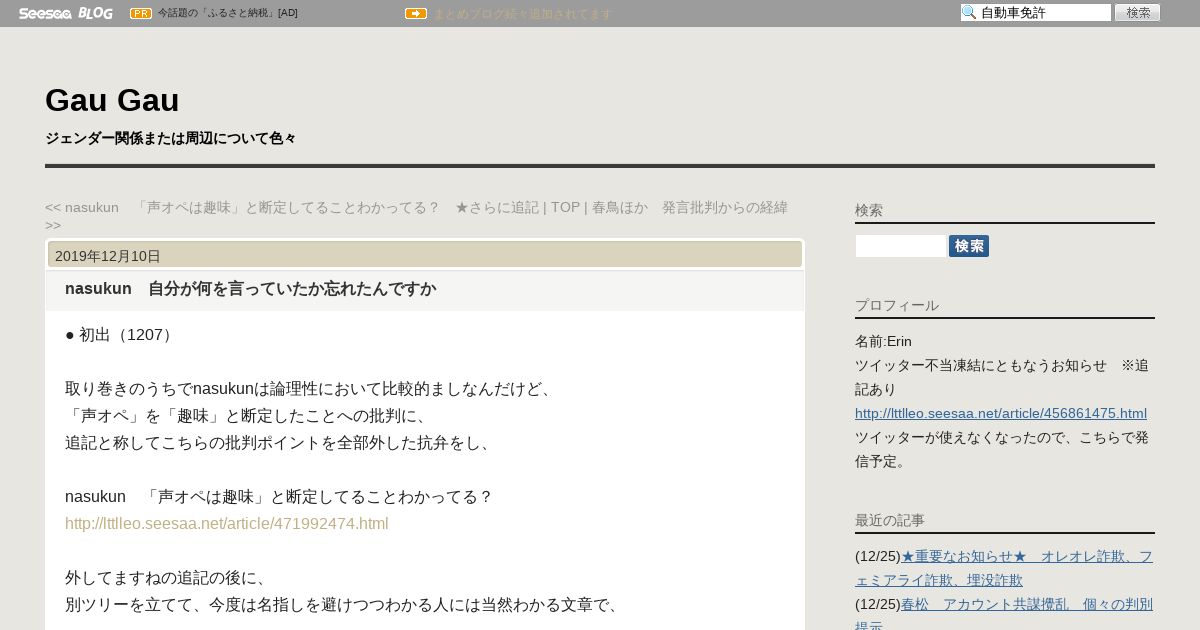Select the text ● 初出（1207）
This screenshot has height=630, width=1200.
(122, 335)
